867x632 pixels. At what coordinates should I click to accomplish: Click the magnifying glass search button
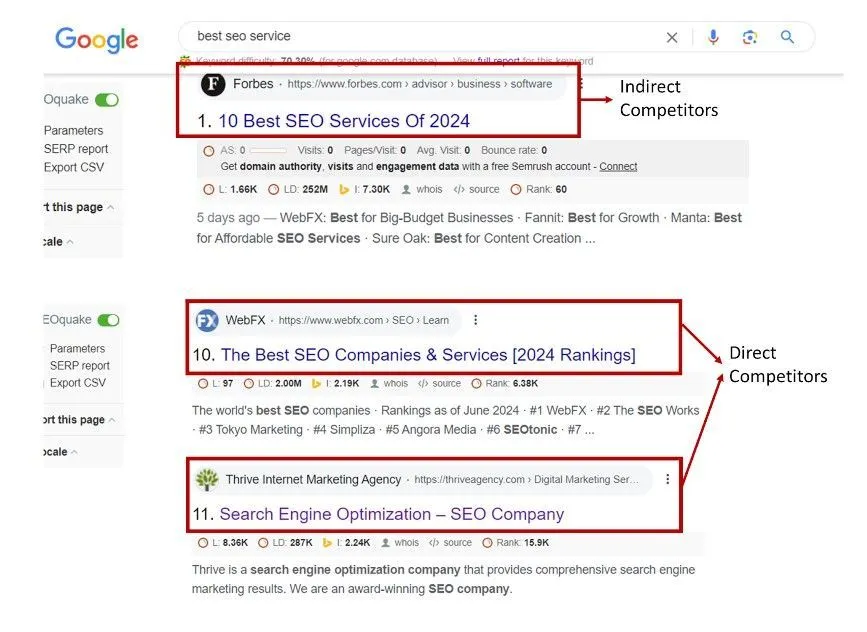click(788, 37)
